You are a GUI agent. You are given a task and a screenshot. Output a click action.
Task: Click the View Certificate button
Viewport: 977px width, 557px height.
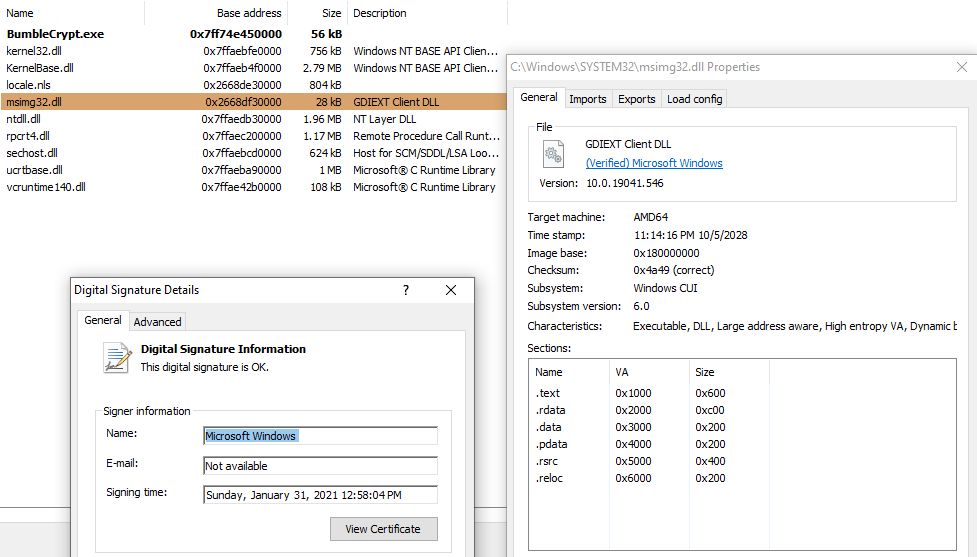pos(383,529)
